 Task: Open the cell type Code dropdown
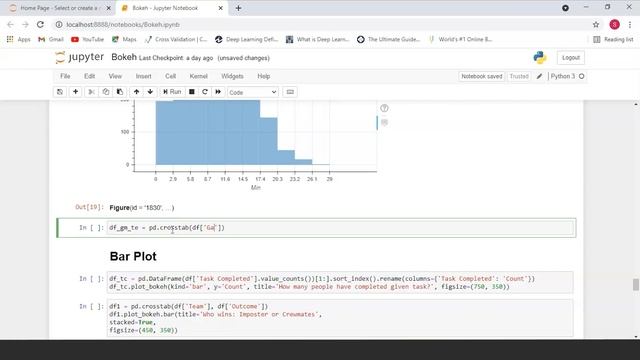253,92
